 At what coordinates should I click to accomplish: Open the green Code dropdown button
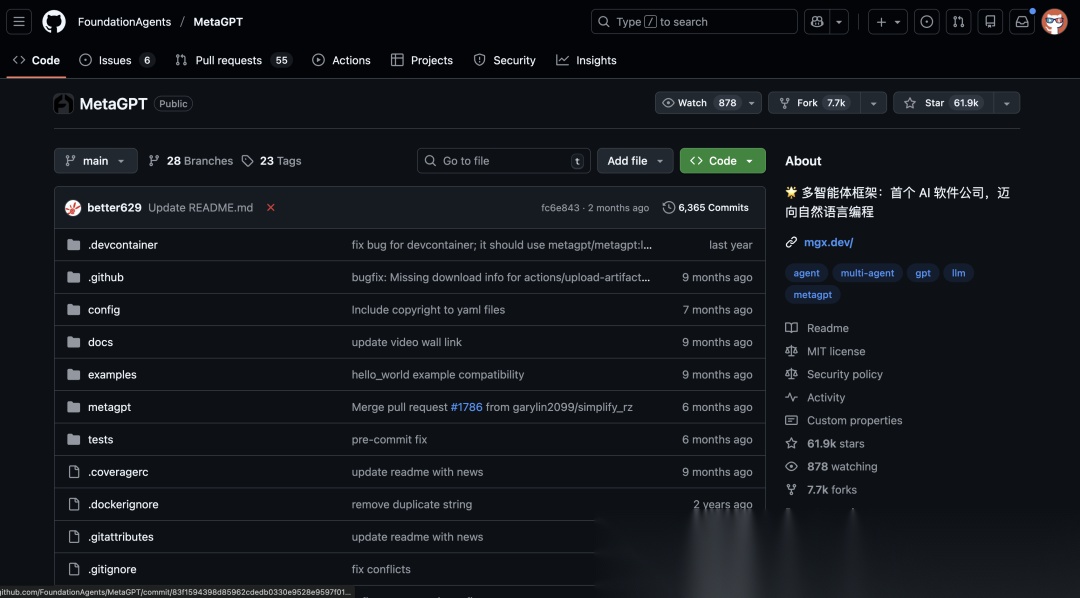pyautogui.click(x=723, y=161)
